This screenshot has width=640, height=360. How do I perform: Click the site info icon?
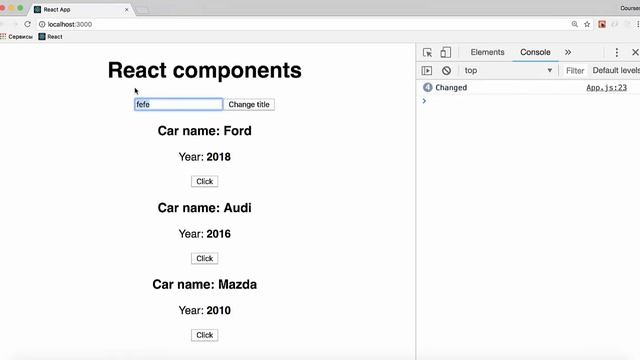42,24
